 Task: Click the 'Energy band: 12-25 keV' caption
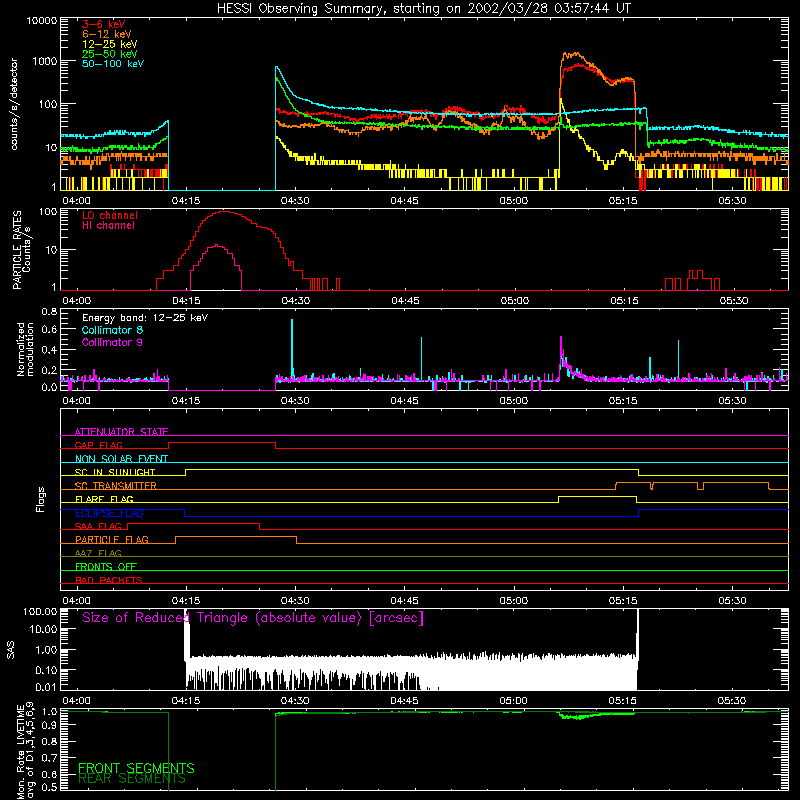tap(145, 318)
